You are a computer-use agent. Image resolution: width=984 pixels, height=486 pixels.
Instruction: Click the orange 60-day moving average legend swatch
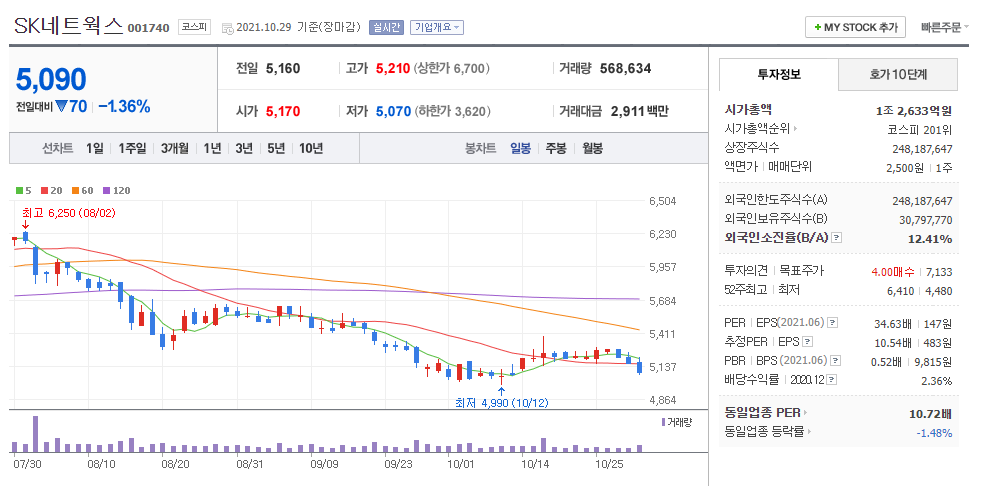tap(75, 190)
